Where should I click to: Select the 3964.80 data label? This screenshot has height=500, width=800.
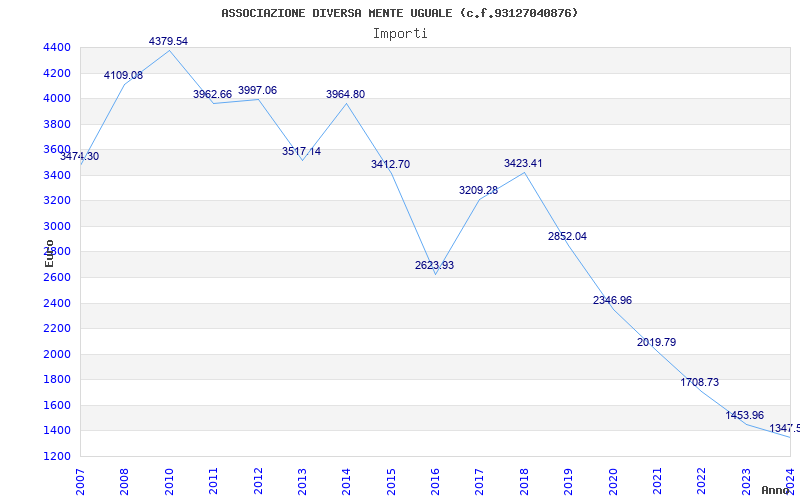coord(345,94)
